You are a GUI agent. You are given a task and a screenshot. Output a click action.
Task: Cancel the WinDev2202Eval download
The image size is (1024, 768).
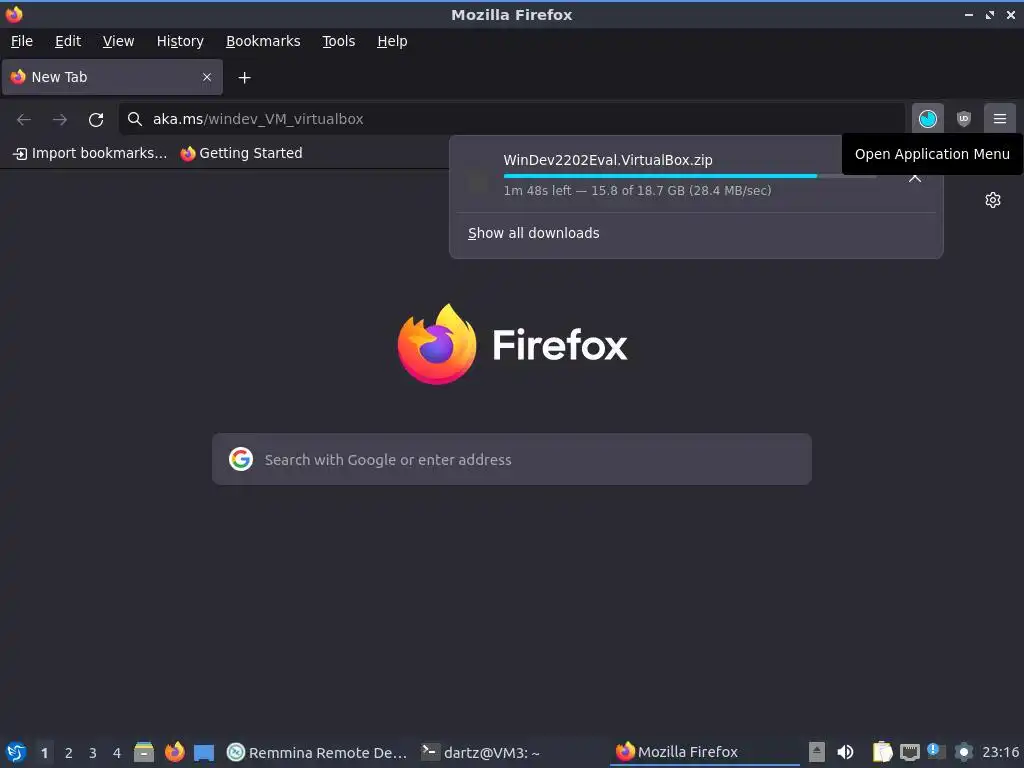(x=915, y=178)
